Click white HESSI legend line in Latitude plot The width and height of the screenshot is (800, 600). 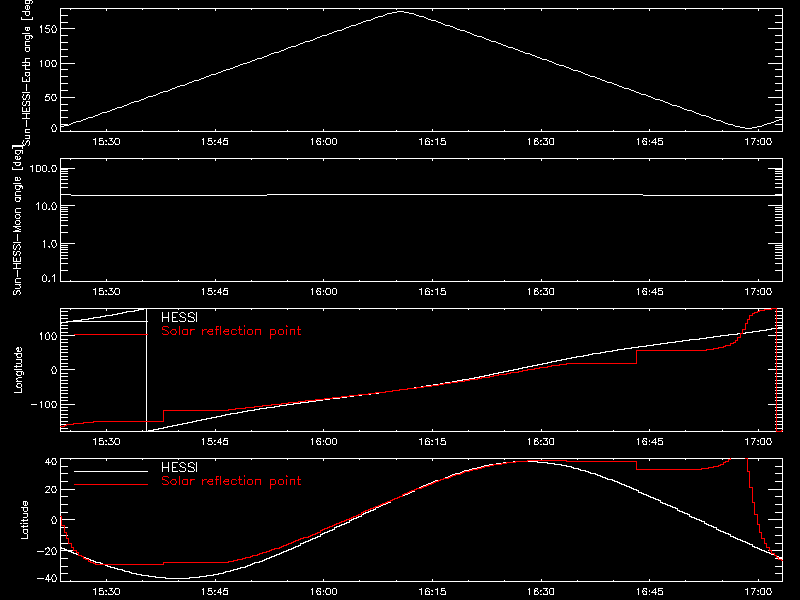pyautogui.click(x=111, y=471)
